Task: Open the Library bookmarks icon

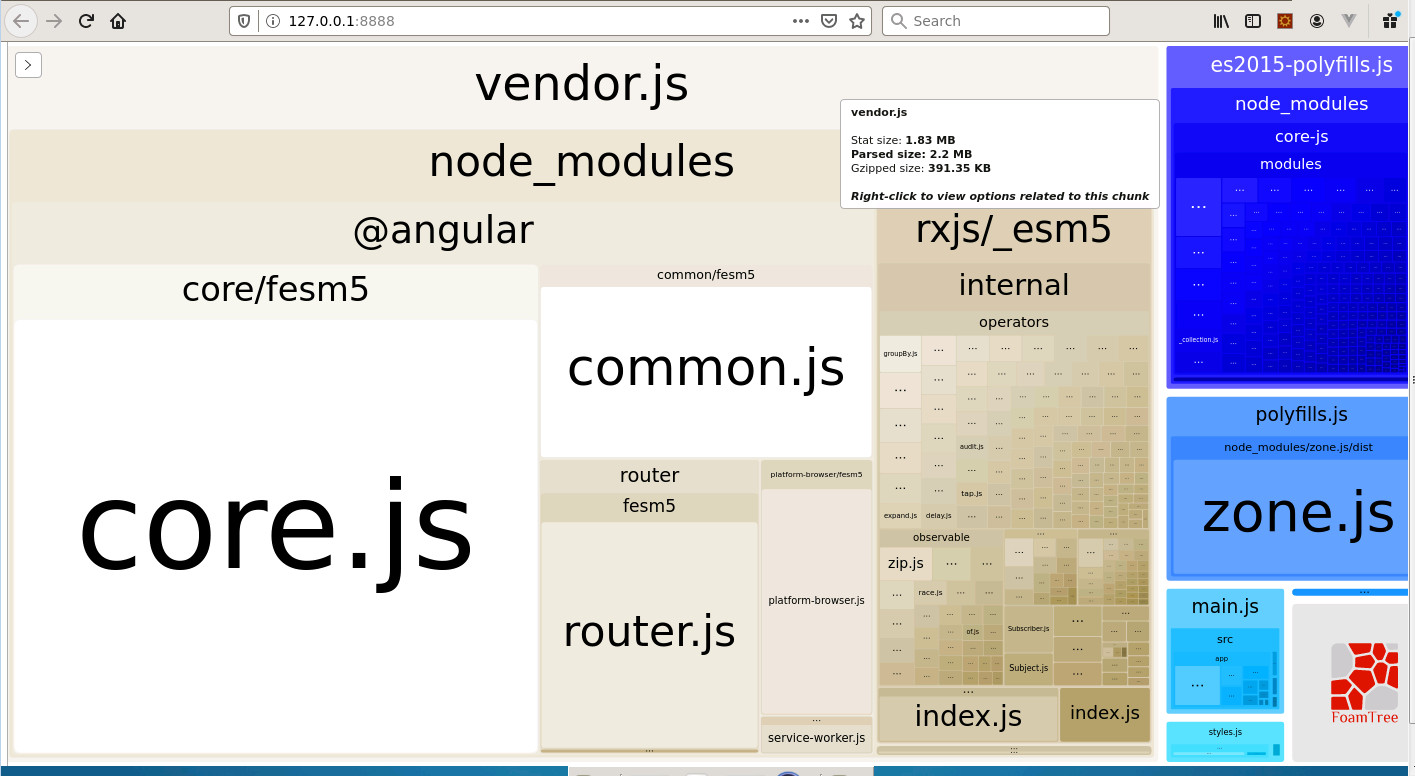Action: 1221,21
